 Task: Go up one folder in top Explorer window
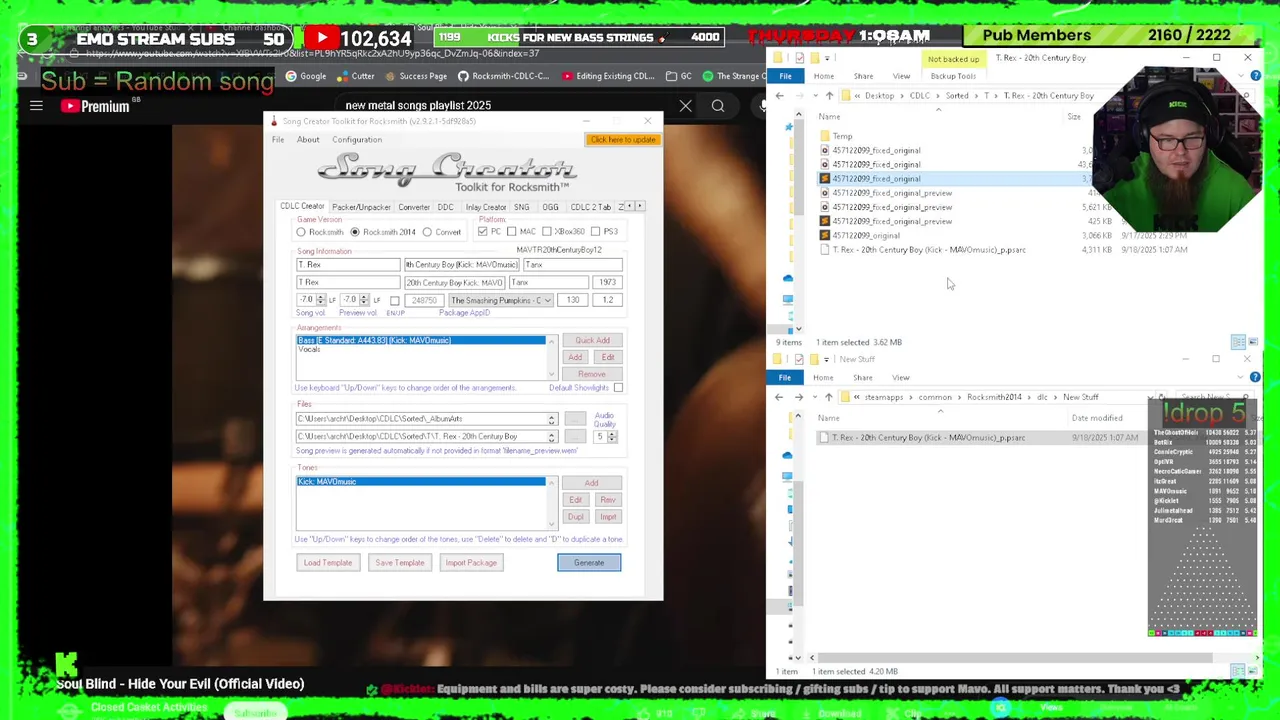coord(829,96)
